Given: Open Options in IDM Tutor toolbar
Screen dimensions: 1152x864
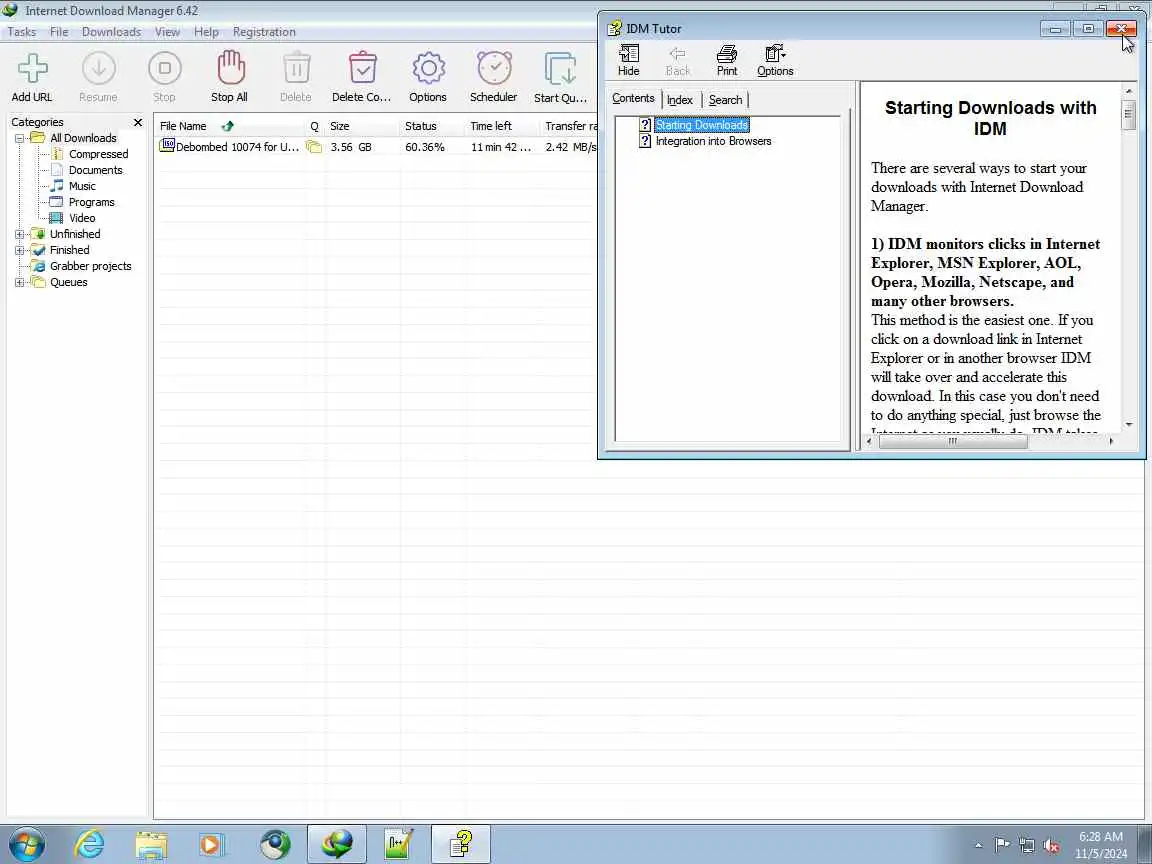Looking at the screenshot, I should pos(775,60).
